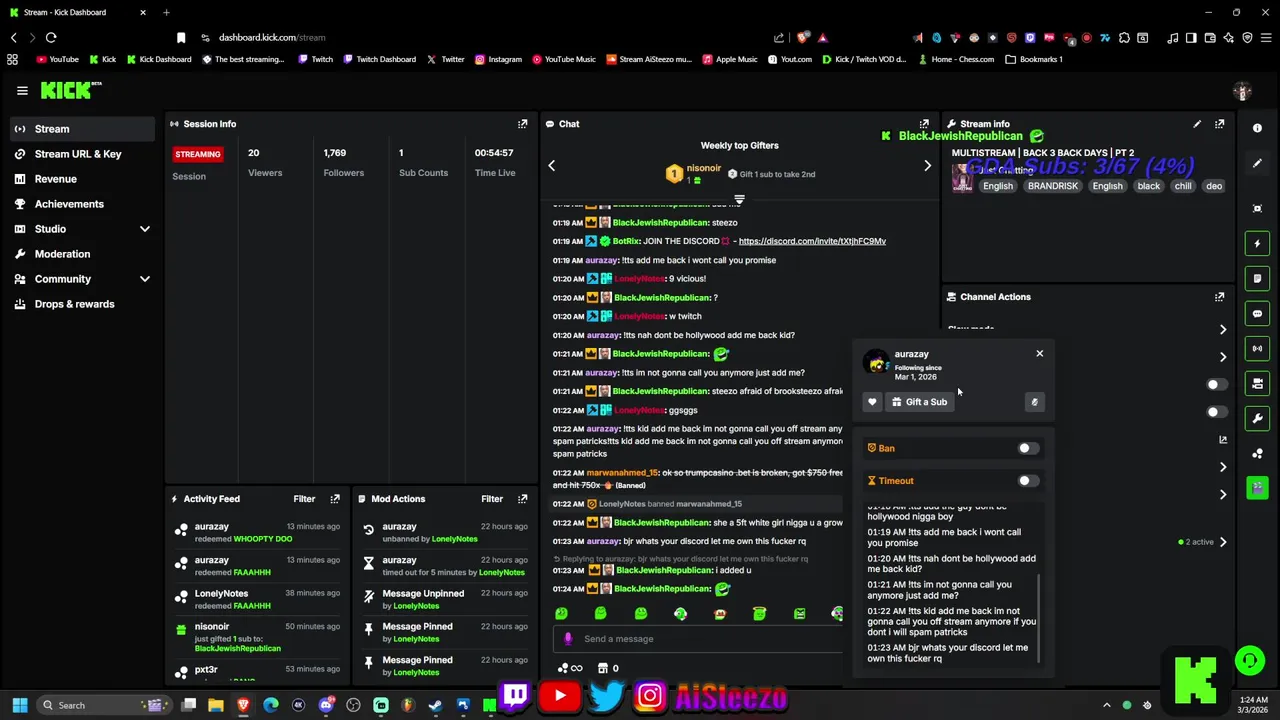
Task: Click the purple microphone icon in the message box
Action: click(x=568, y=639)
